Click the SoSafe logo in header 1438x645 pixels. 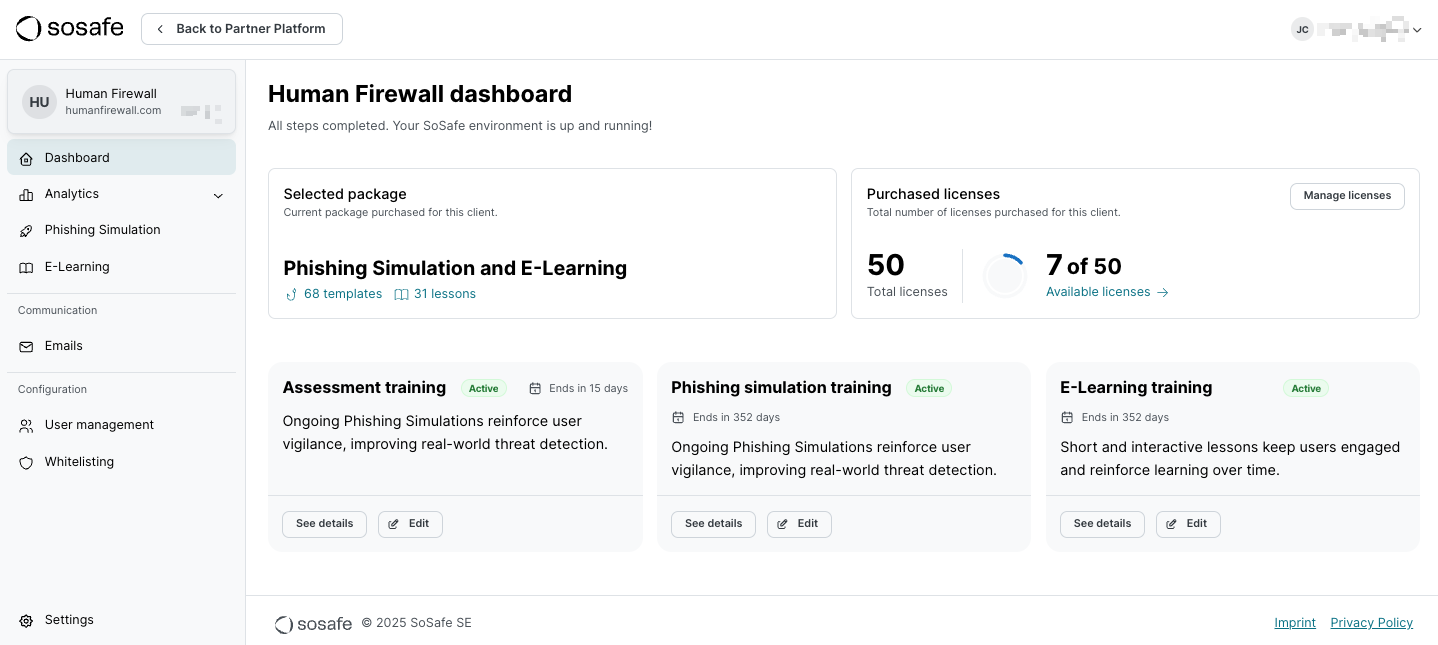point(70,29)
